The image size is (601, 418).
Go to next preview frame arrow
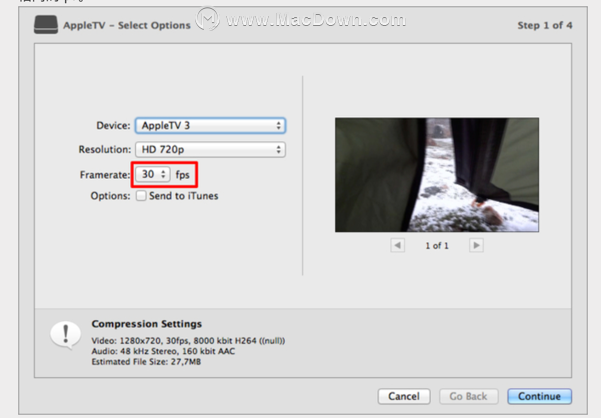tap(476, 245)
